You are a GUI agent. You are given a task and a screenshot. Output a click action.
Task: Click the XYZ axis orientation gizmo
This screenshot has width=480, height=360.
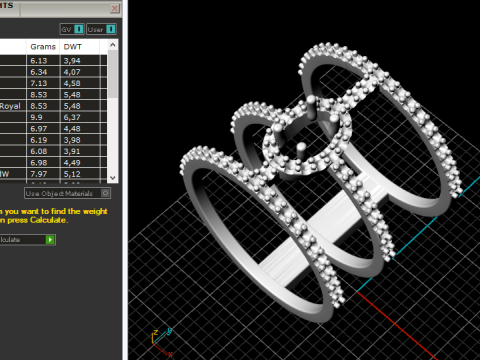[x=162, y=342]
